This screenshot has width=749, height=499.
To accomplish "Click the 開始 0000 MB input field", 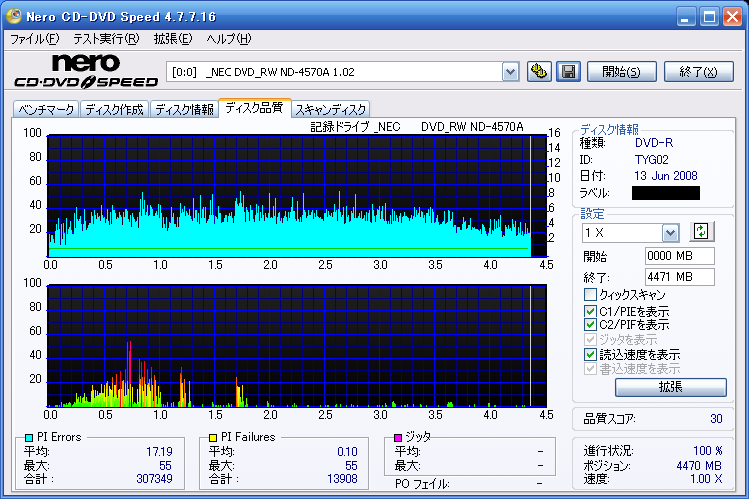I will click(x=679, y=256).
